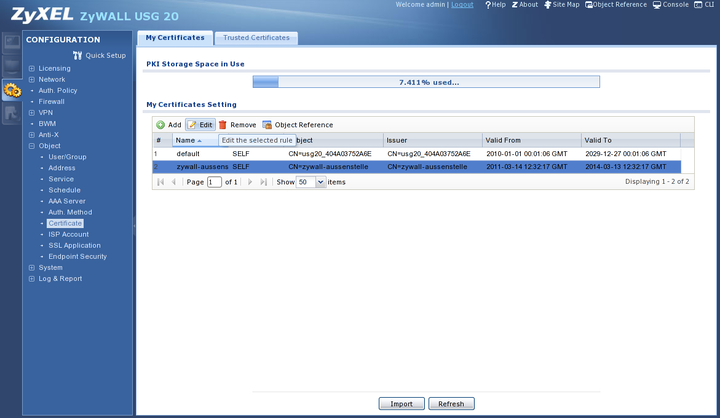Expand the System menu node

pos(32,267)
